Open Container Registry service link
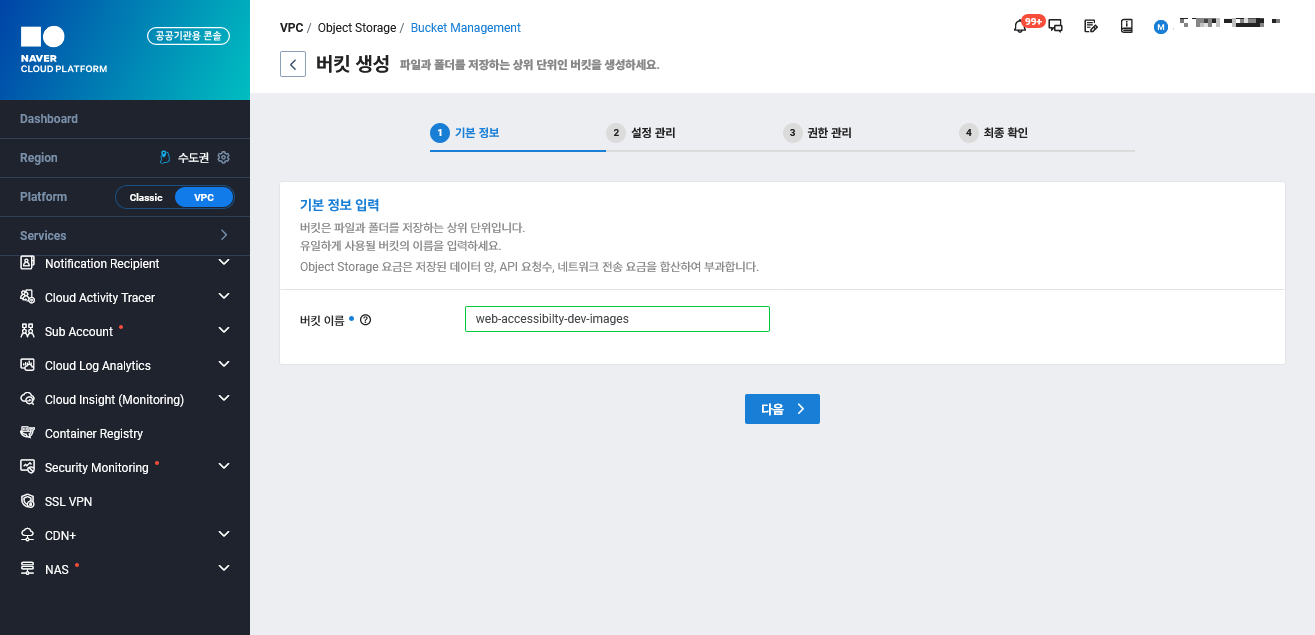This screenshot has height=635, width=1315. coord(94,434)
